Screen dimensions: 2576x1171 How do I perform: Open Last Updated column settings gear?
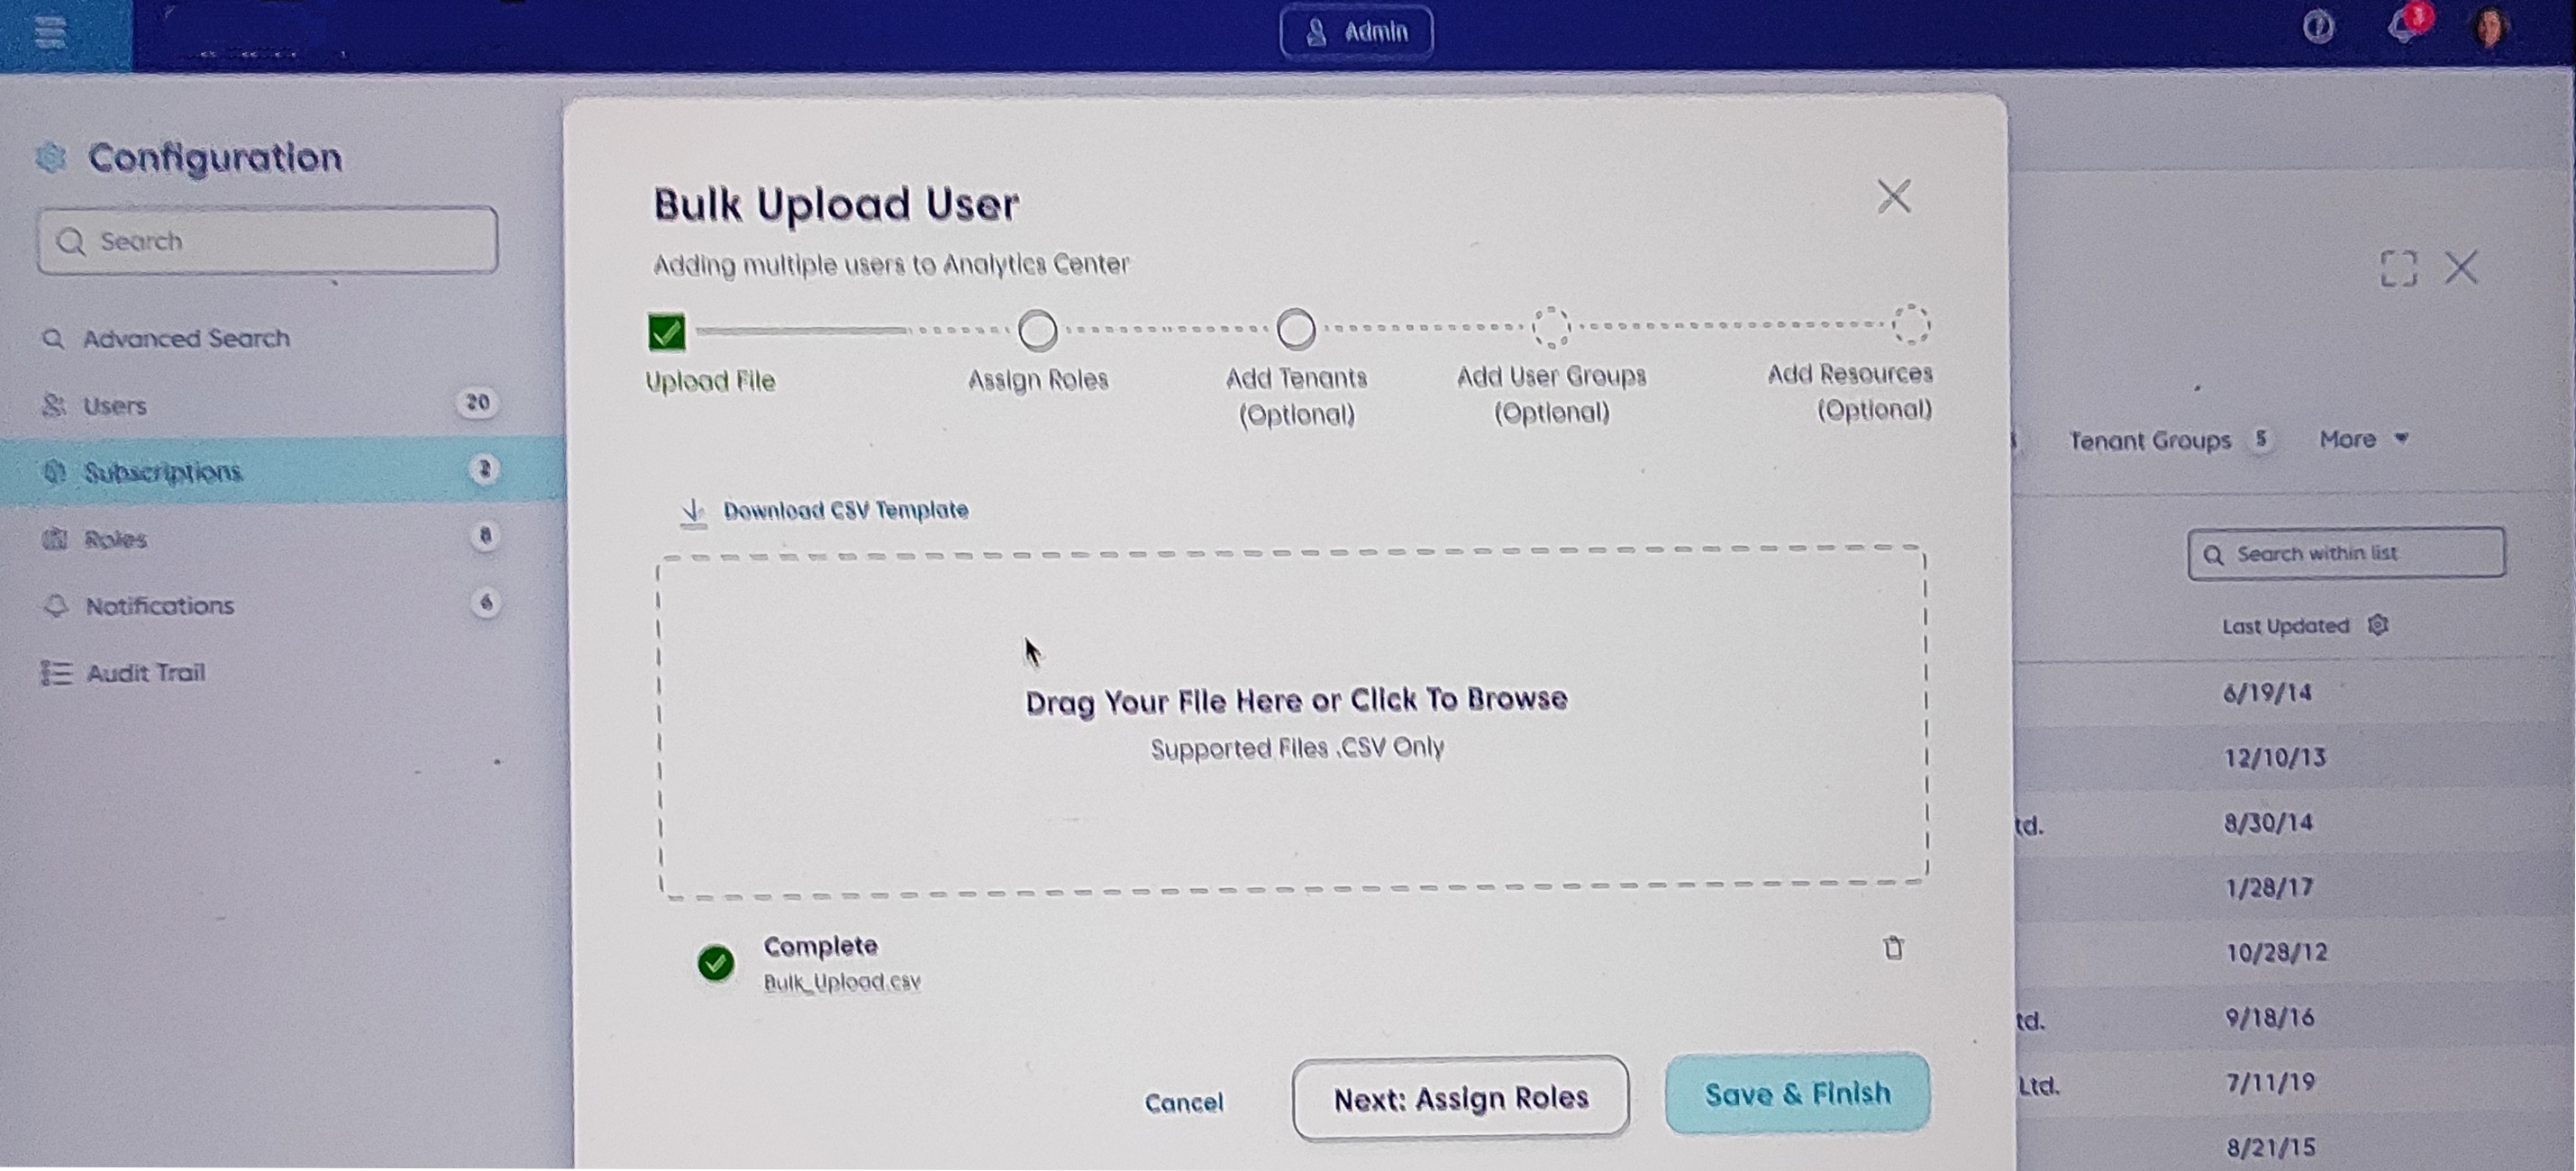pyautogui.click(x=2379, y=626)
